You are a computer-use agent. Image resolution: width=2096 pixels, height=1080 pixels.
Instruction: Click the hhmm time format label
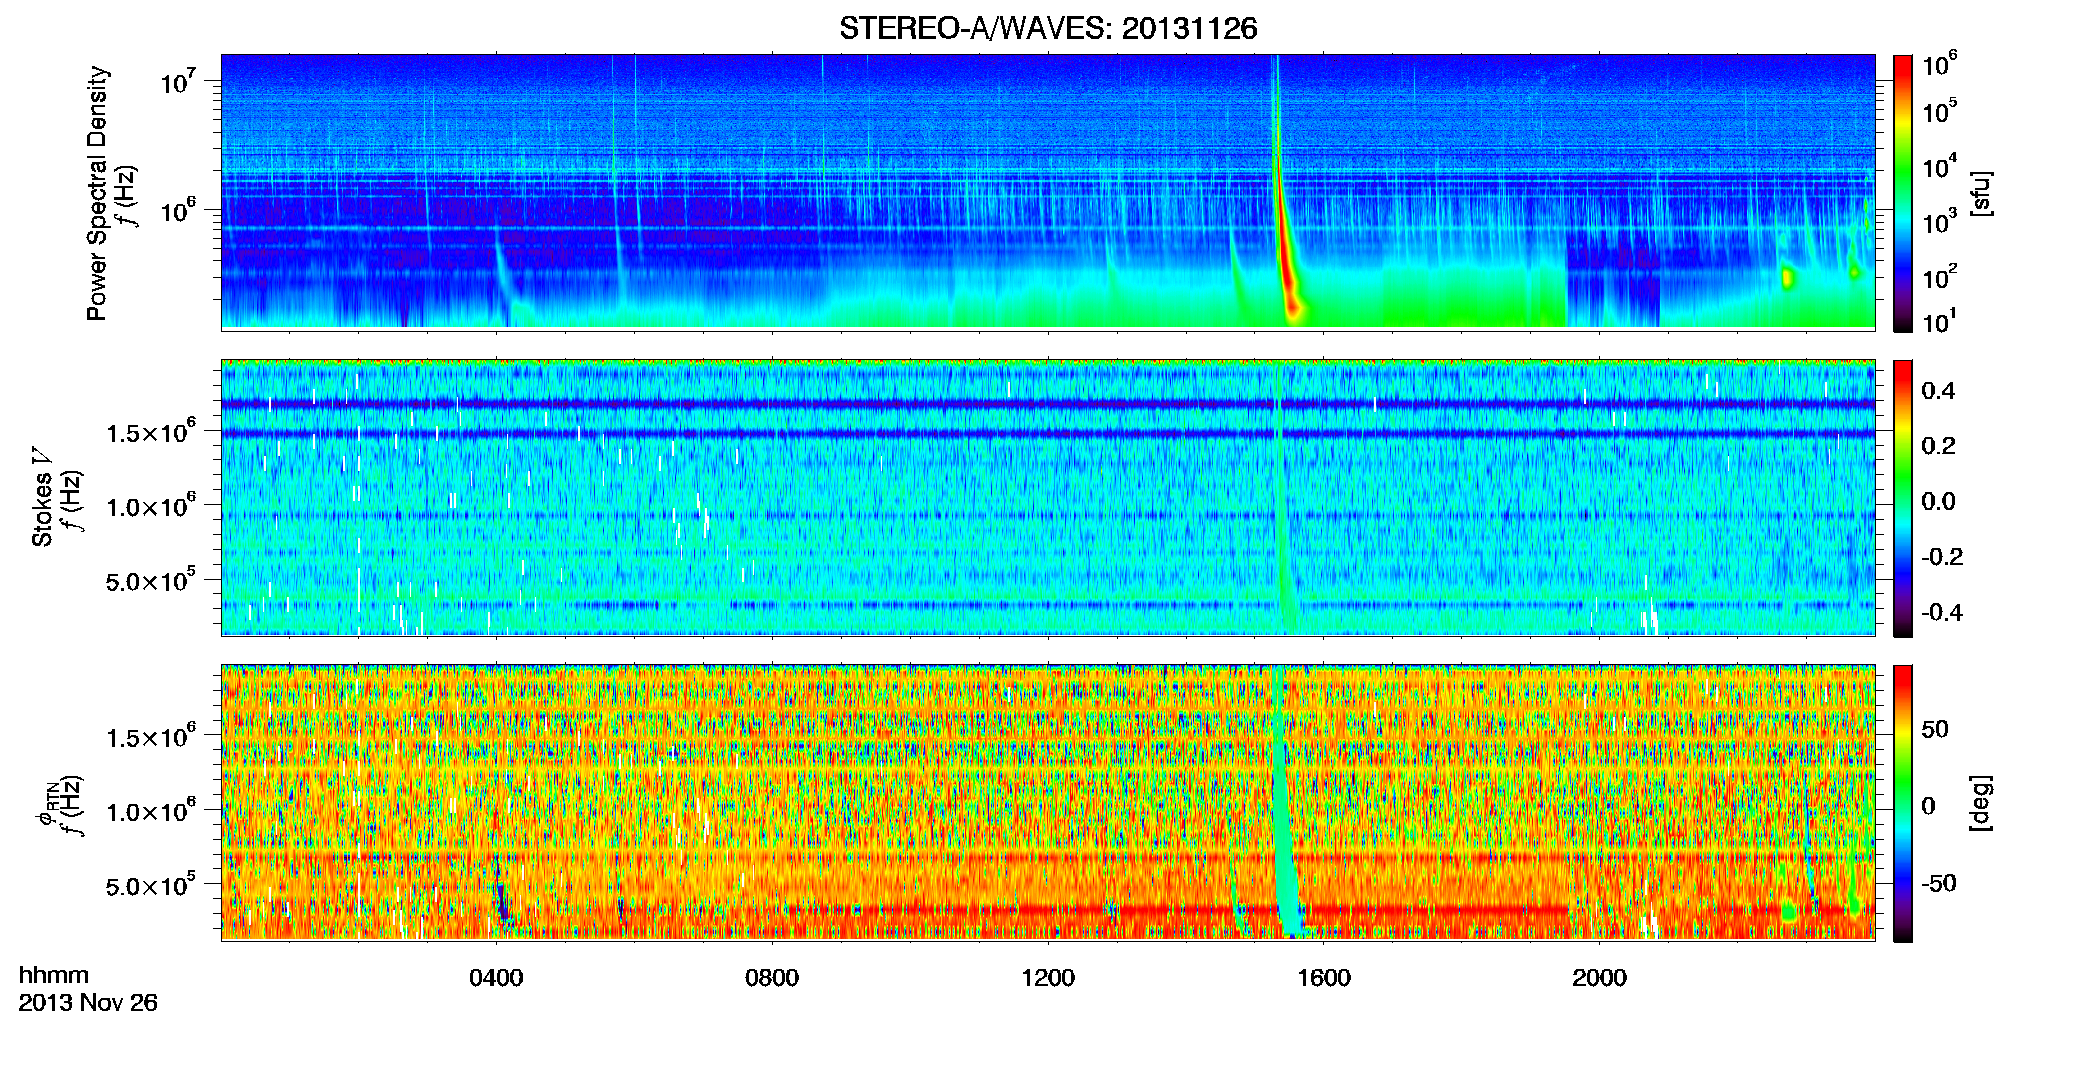click(x=54, y=975)
